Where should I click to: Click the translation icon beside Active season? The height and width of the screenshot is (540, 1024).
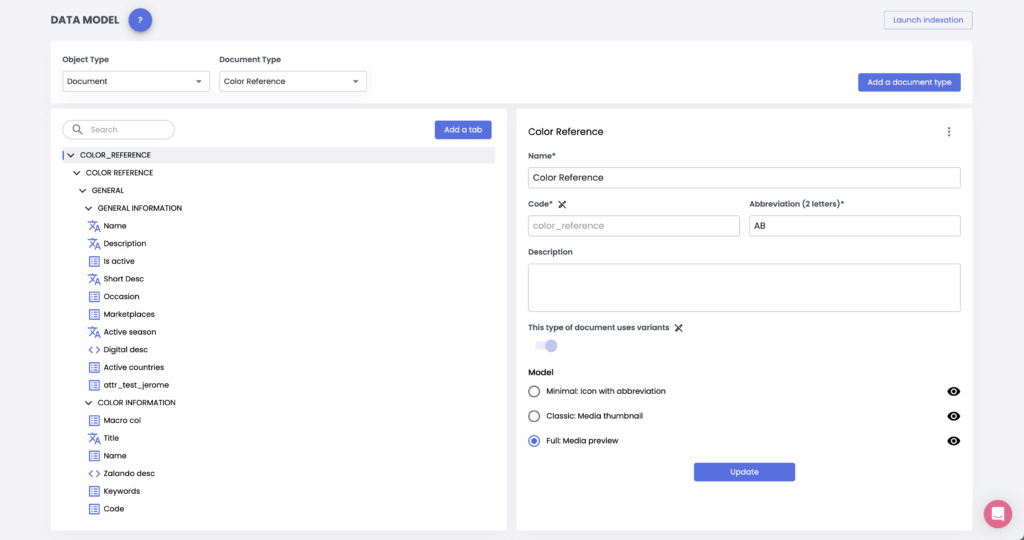click(x=94, y=332)
